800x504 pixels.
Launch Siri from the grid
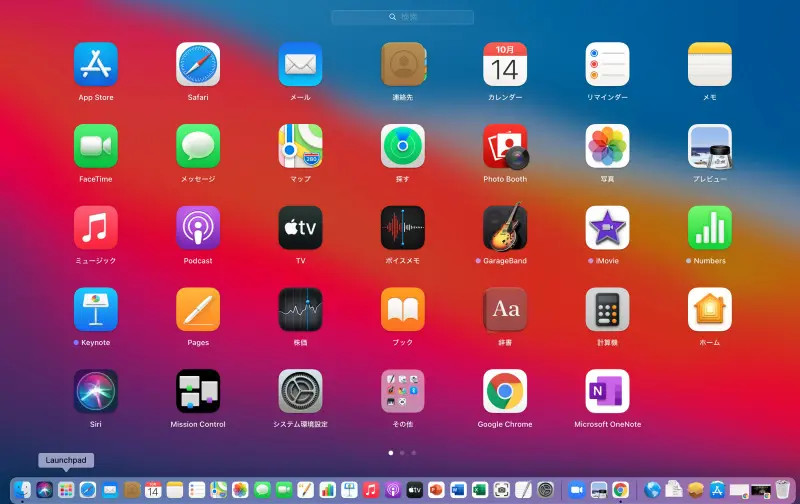[x=96, y=392]
